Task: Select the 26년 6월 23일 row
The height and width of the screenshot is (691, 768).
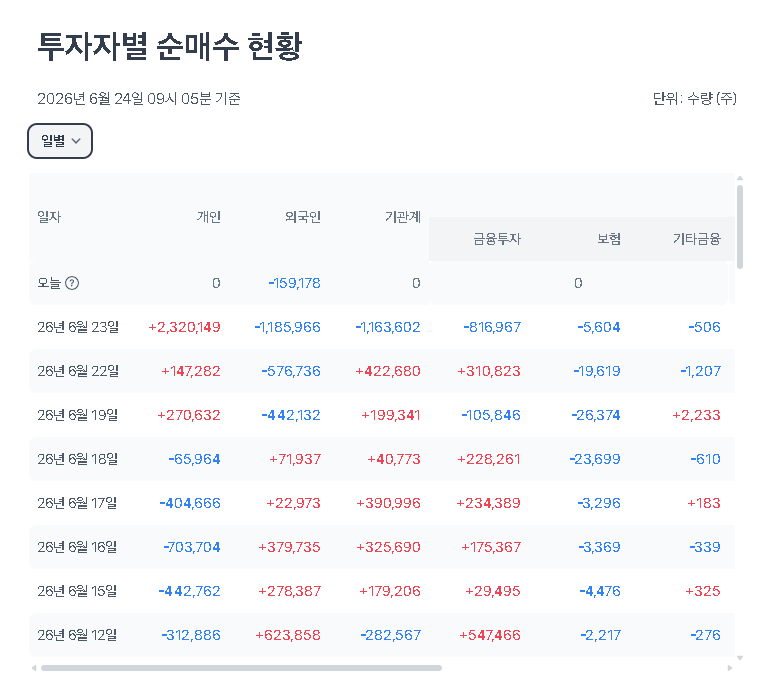Action: (x=382, y=327)
